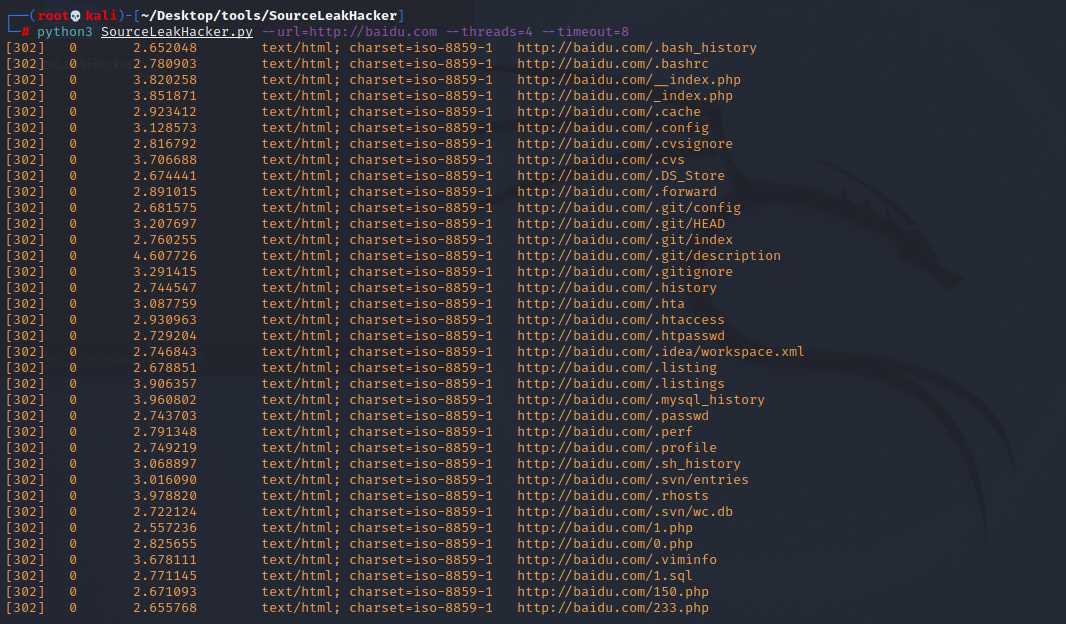Open the http://baidu.com/.sh_history URL

pyautogui.click(x=629, y=464)
